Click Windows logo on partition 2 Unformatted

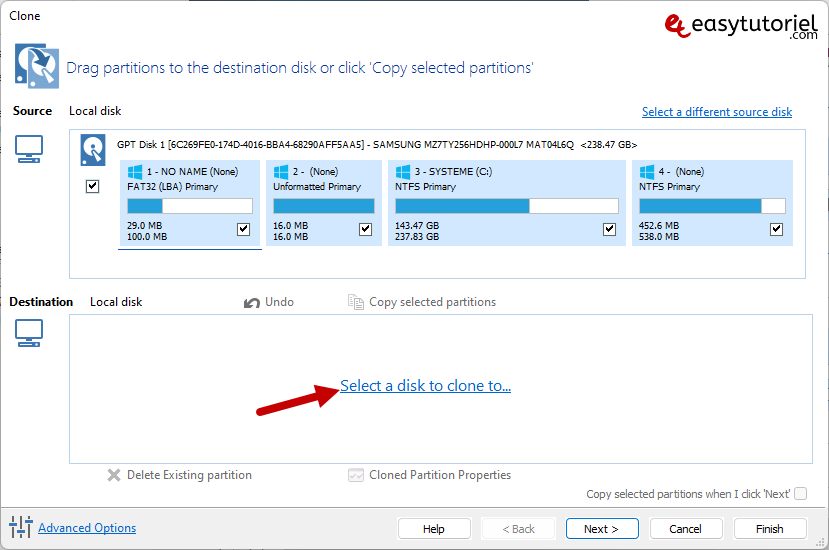tap(281, 172)
